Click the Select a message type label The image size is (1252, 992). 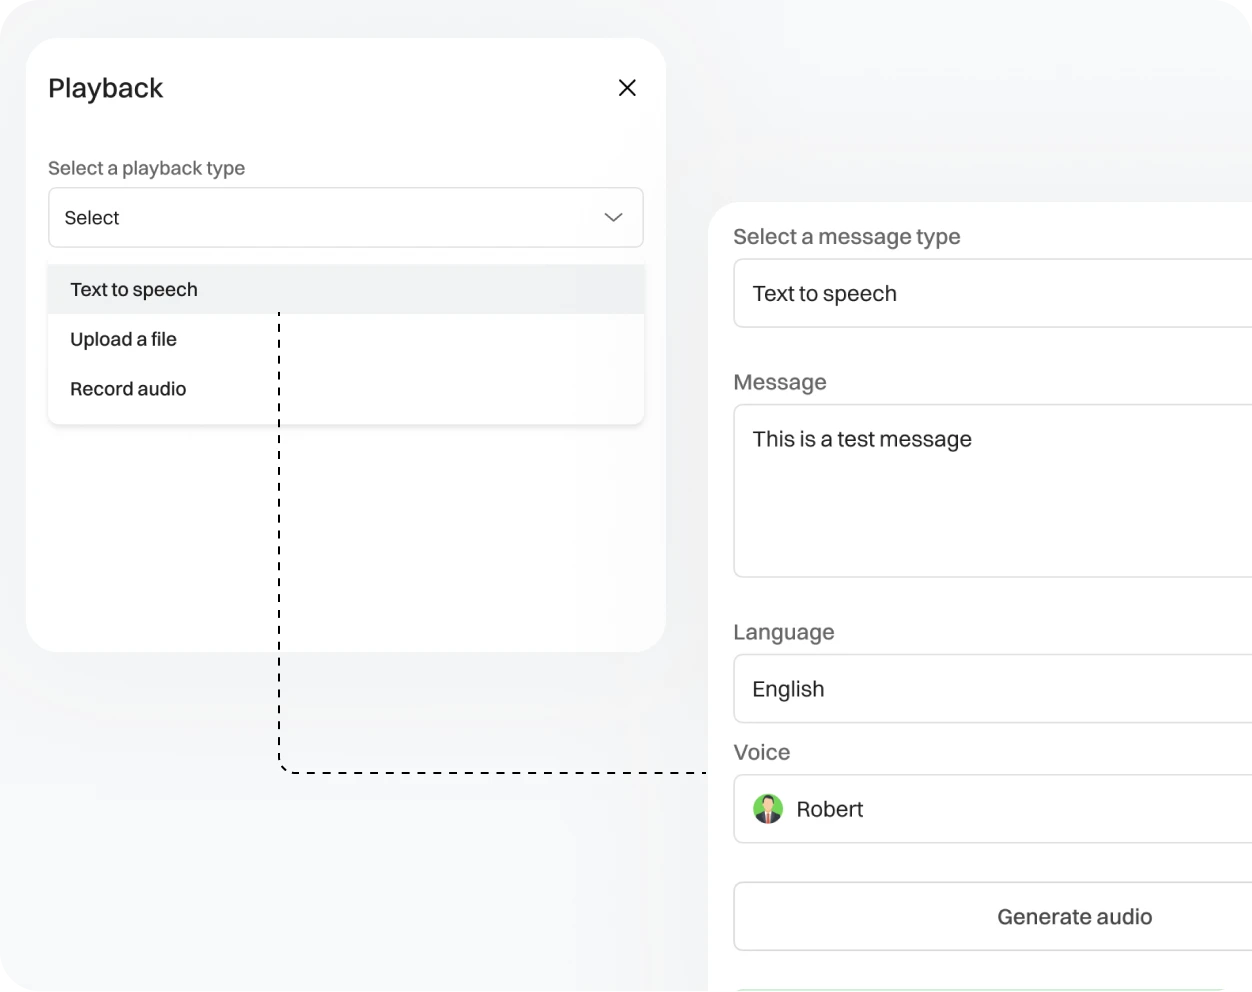pos(847,236)
